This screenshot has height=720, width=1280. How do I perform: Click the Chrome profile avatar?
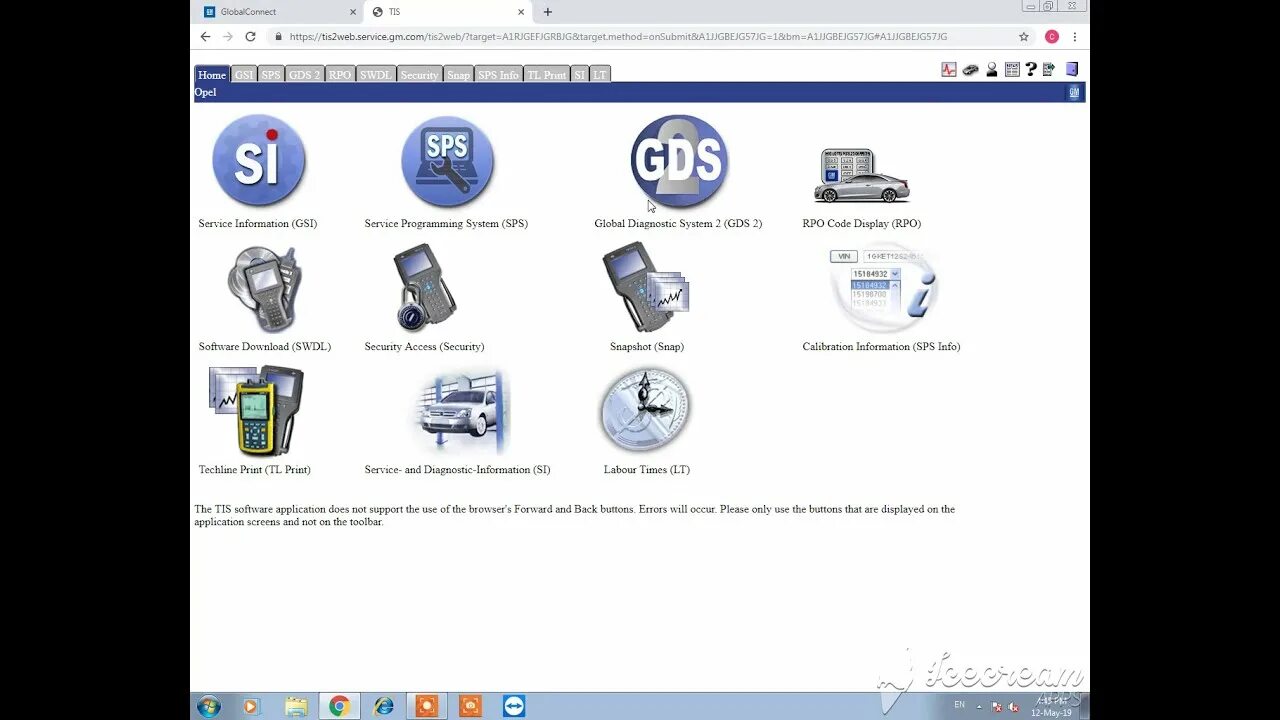coord(1052,37)
